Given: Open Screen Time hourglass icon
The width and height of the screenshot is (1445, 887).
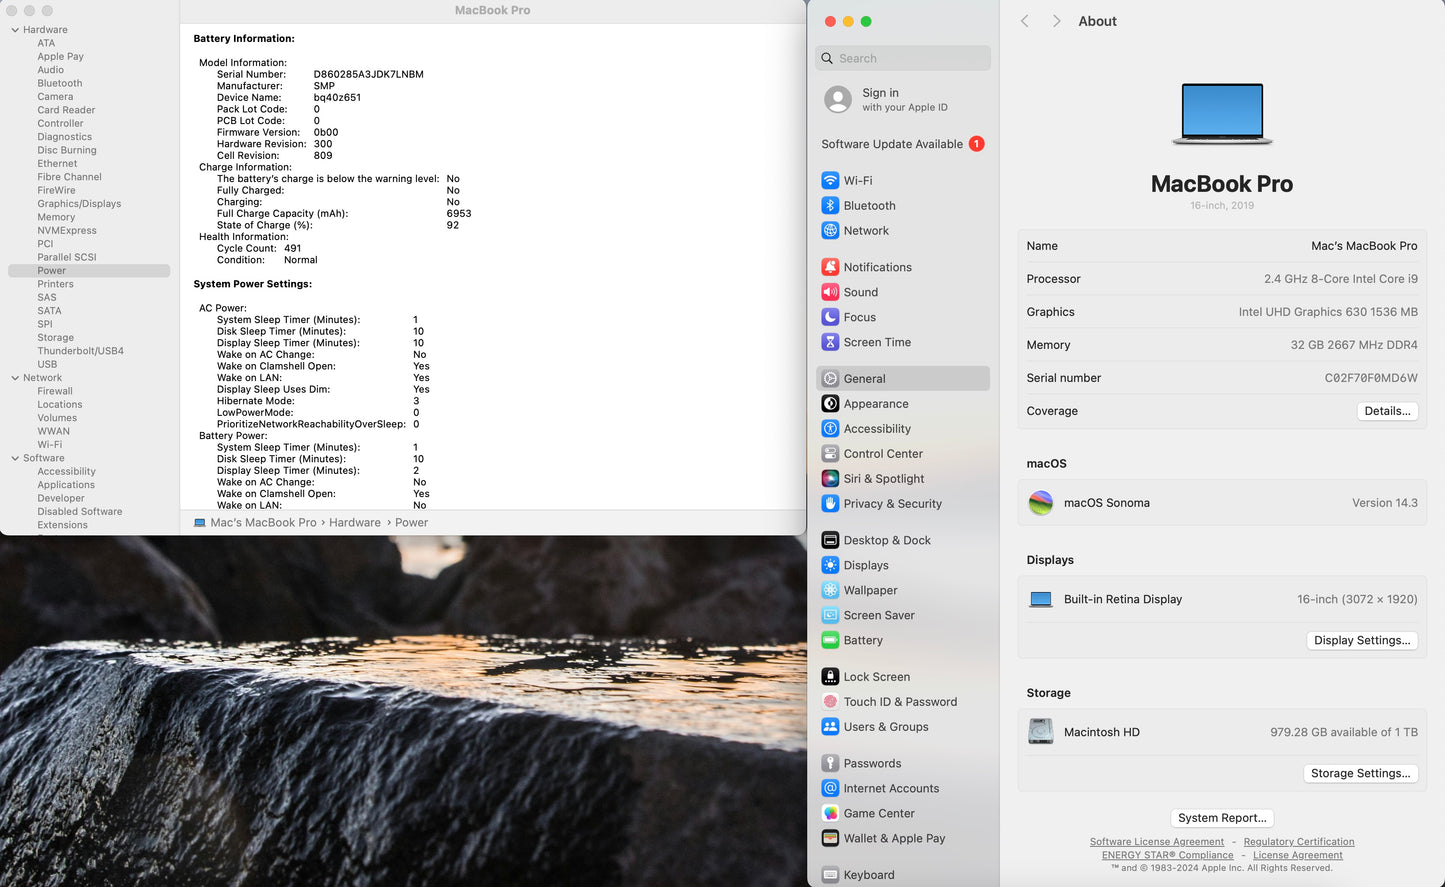Looking at the screenshot, I should (x=830, y=342).
